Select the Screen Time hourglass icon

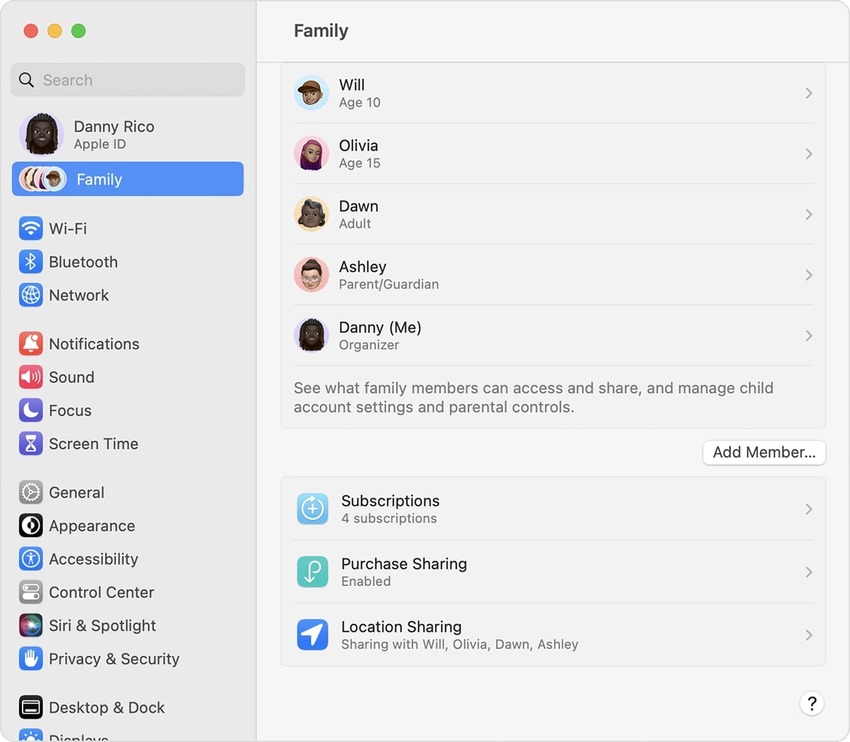pos(31,444)
